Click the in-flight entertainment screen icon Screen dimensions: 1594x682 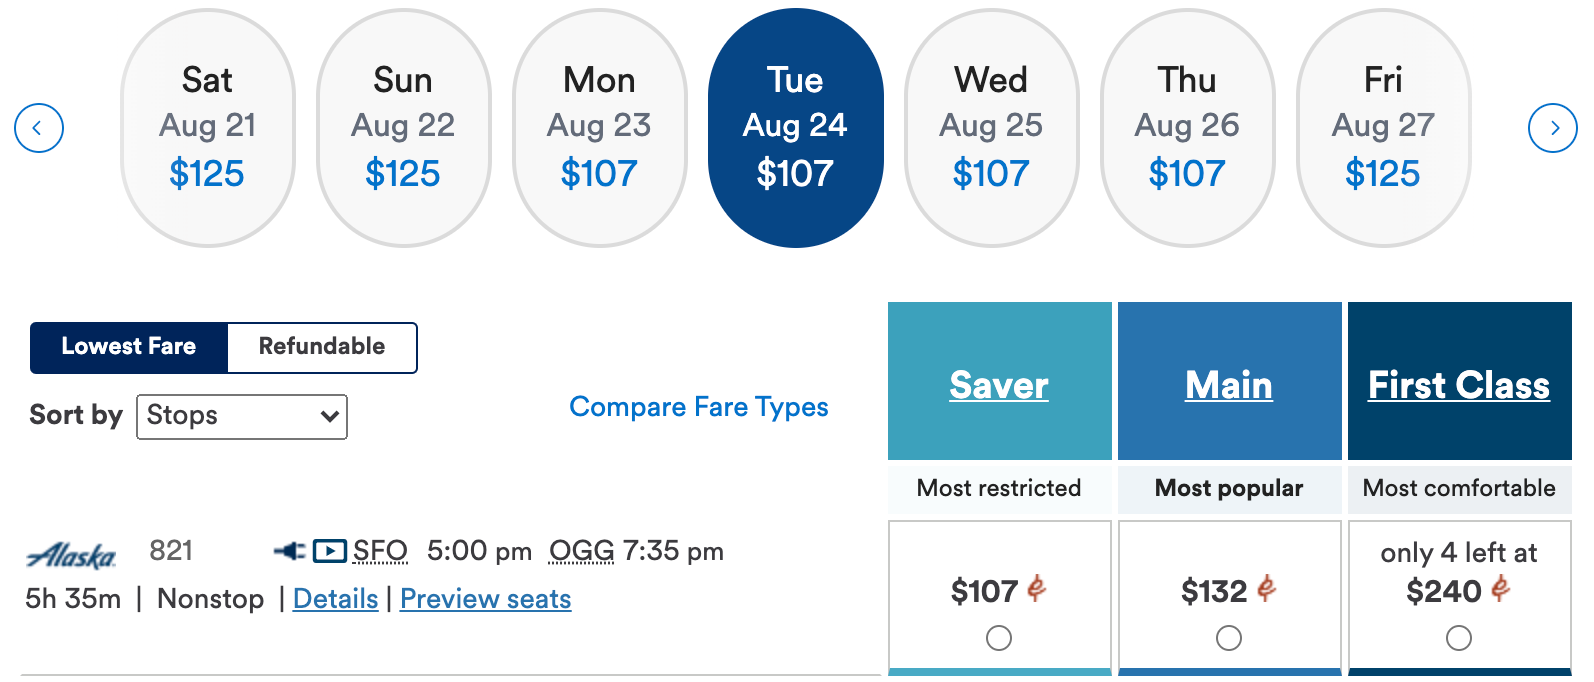click(x=330, y=551)
